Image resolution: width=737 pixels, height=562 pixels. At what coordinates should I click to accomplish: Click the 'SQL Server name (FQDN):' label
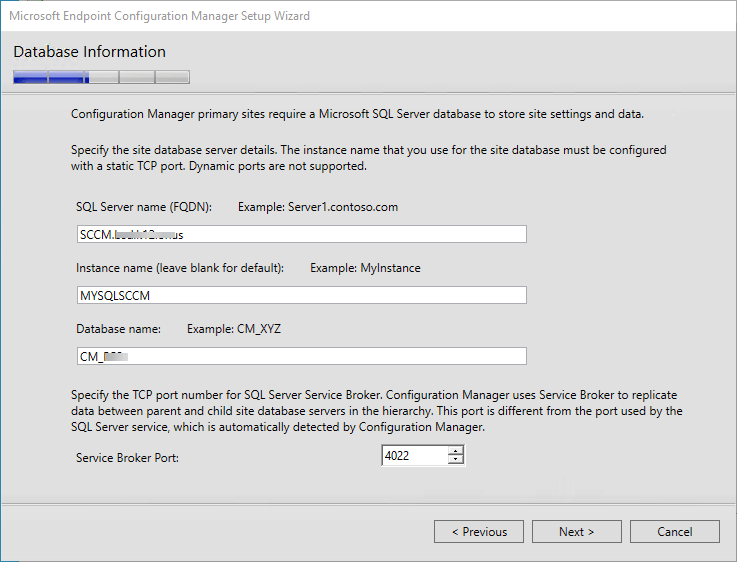(x=144, y=207)
